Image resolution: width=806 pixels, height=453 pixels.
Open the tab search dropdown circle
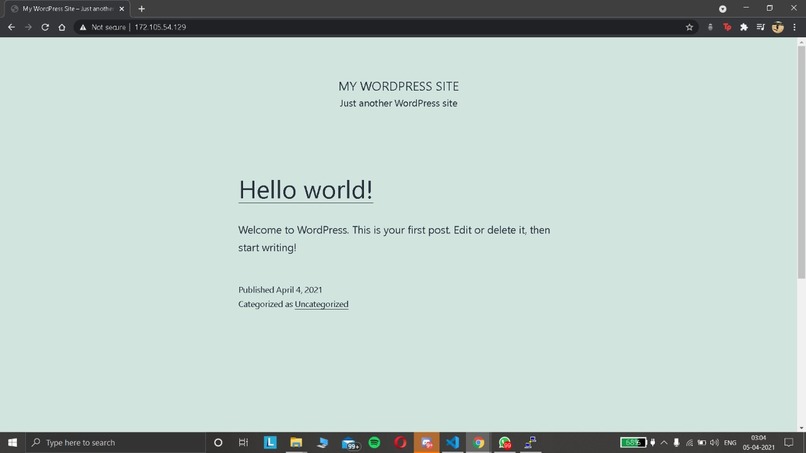(x=723, y=9)
